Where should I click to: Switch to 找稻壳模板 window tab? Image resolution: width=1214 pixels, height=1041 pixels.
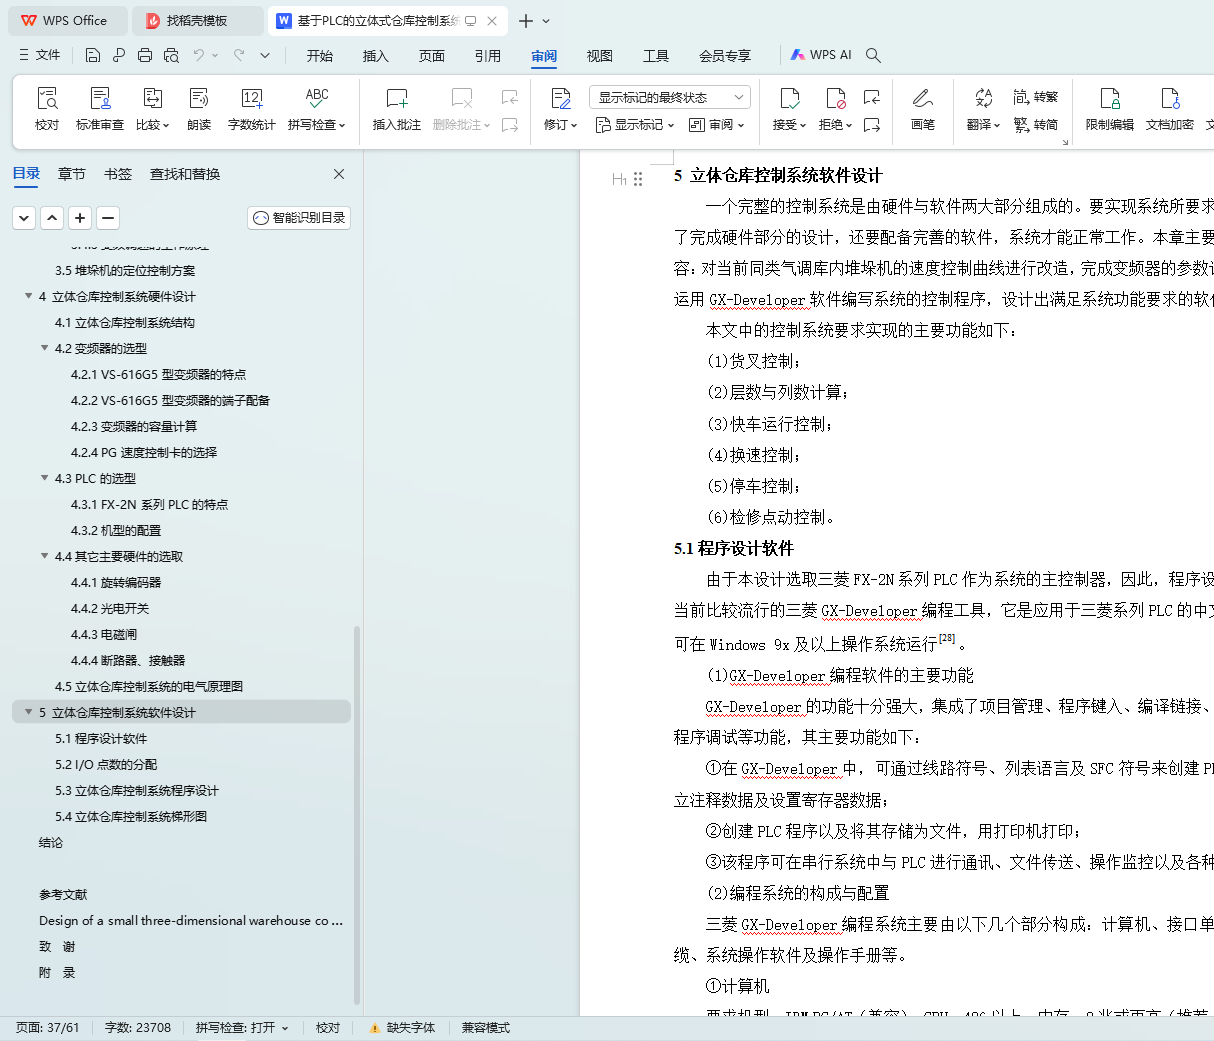pyautogui.click(x=196, y=20)
